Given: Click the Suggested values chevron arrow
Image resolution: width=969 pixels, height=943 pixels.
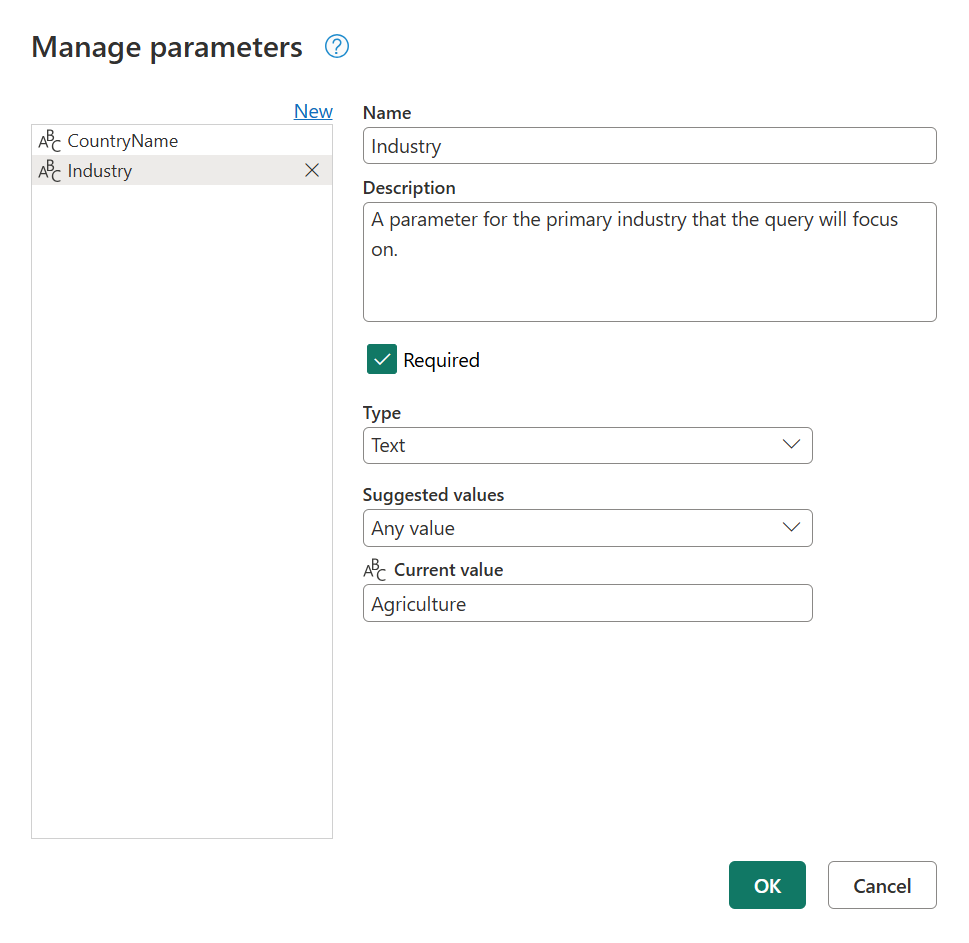Looking at the screenshot, I should [791, 527].
